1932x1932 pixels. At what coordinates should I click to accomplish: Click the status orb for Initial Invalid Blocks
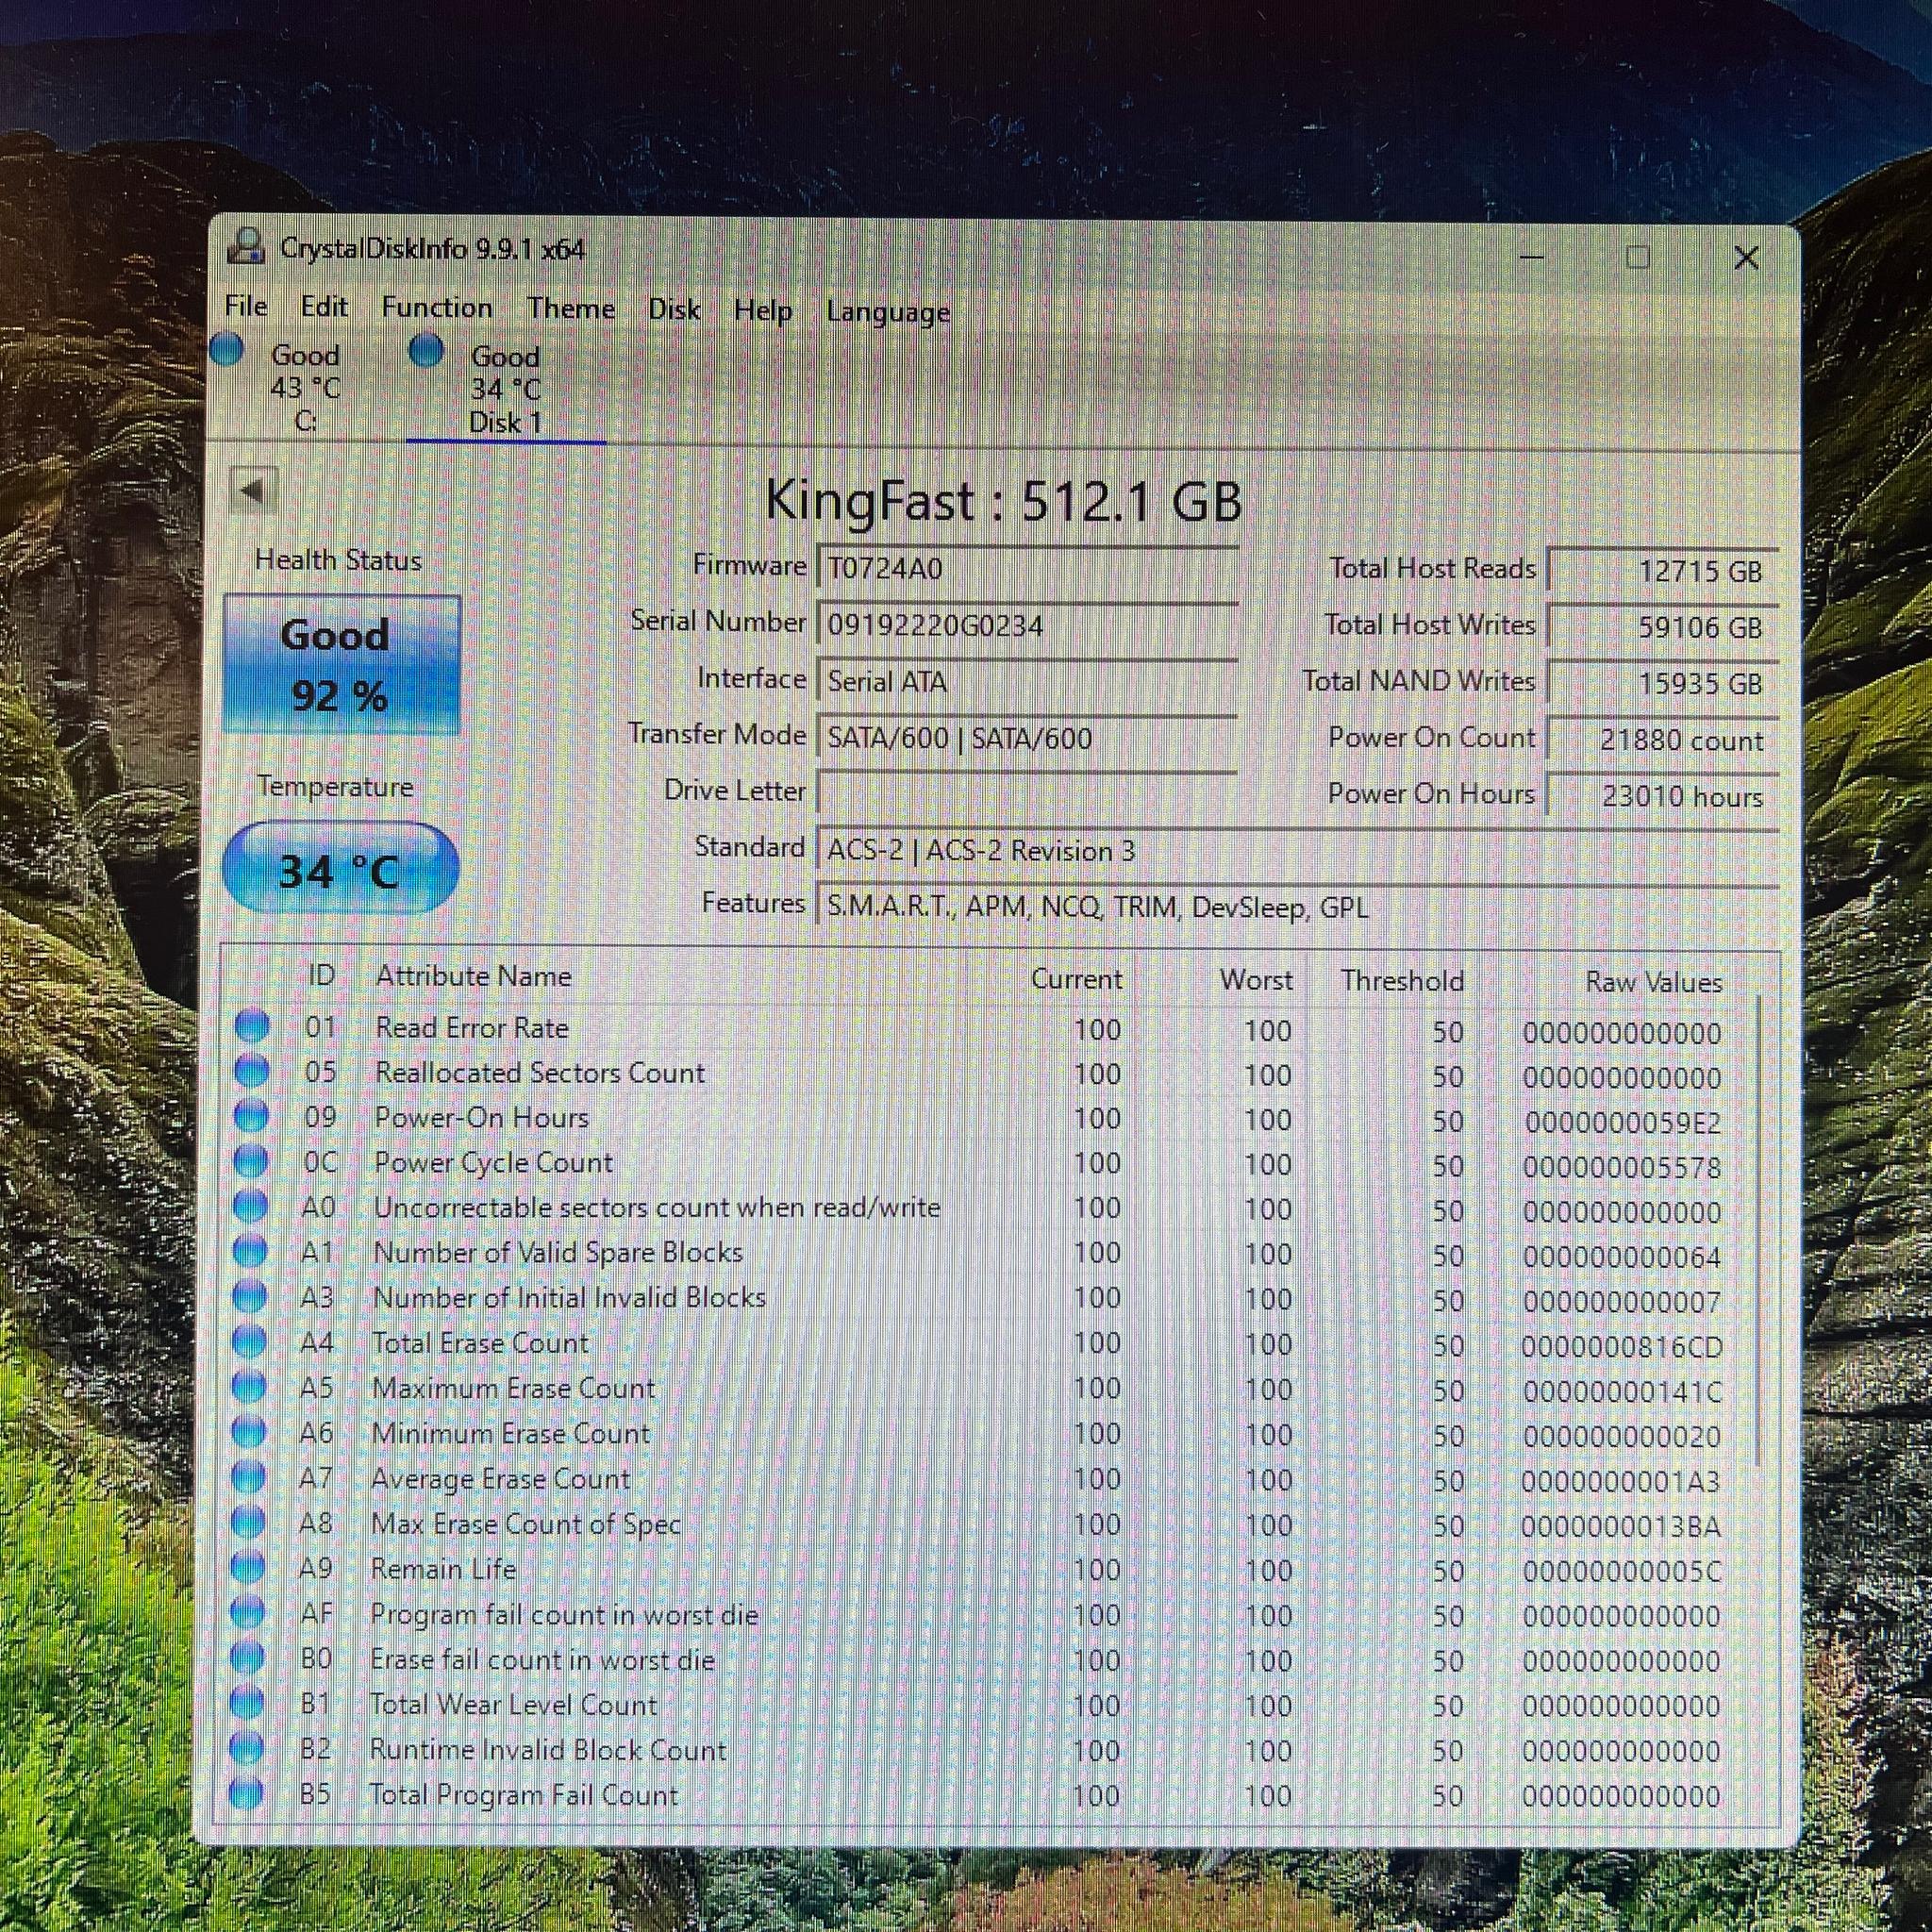[x=250, y=1296]
